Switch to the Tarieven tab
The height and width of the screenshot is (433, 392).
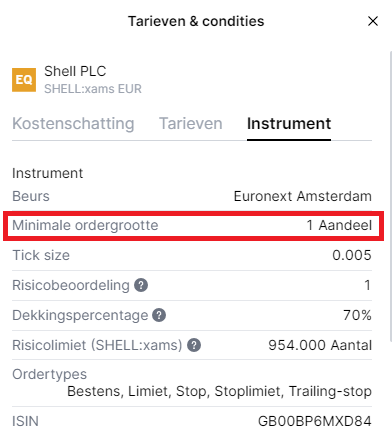191,124
